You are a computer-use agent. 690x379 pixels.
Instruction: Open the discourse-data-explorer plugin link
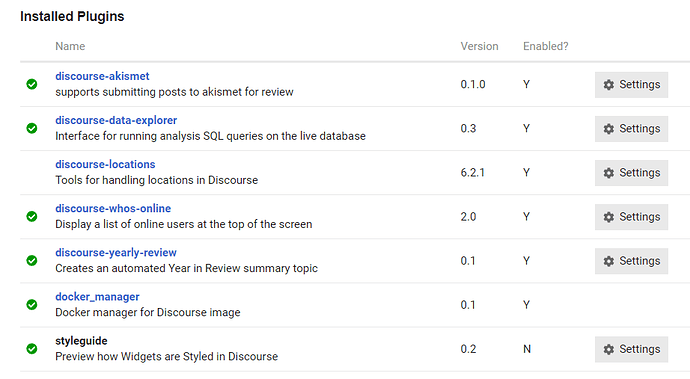116,120
